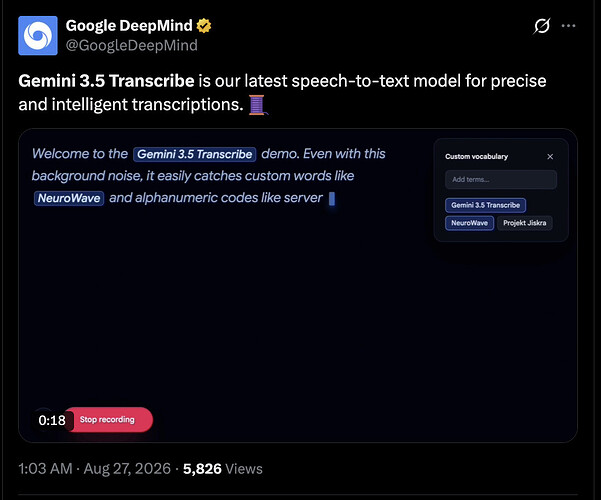Open the three-dot more options menu
The height and width of the screenshot is (500, 601).
[568, 26]
